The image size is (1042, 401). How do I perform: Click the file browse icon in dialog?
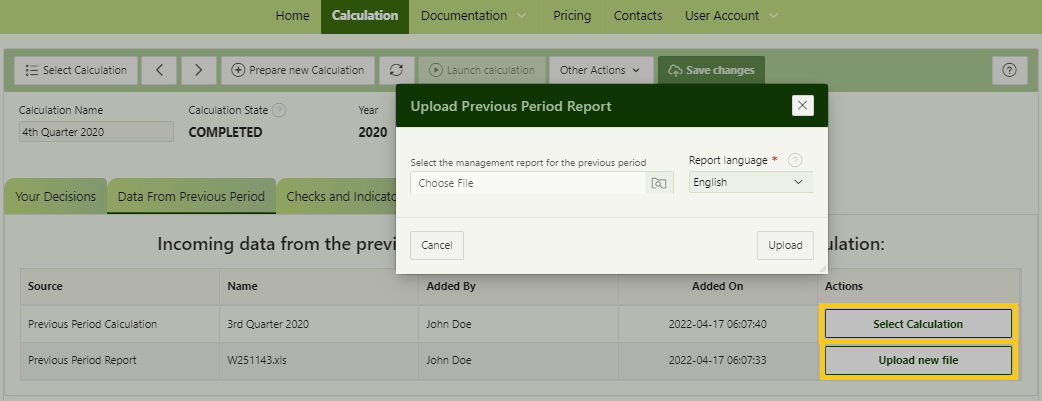tap(659, 183)
